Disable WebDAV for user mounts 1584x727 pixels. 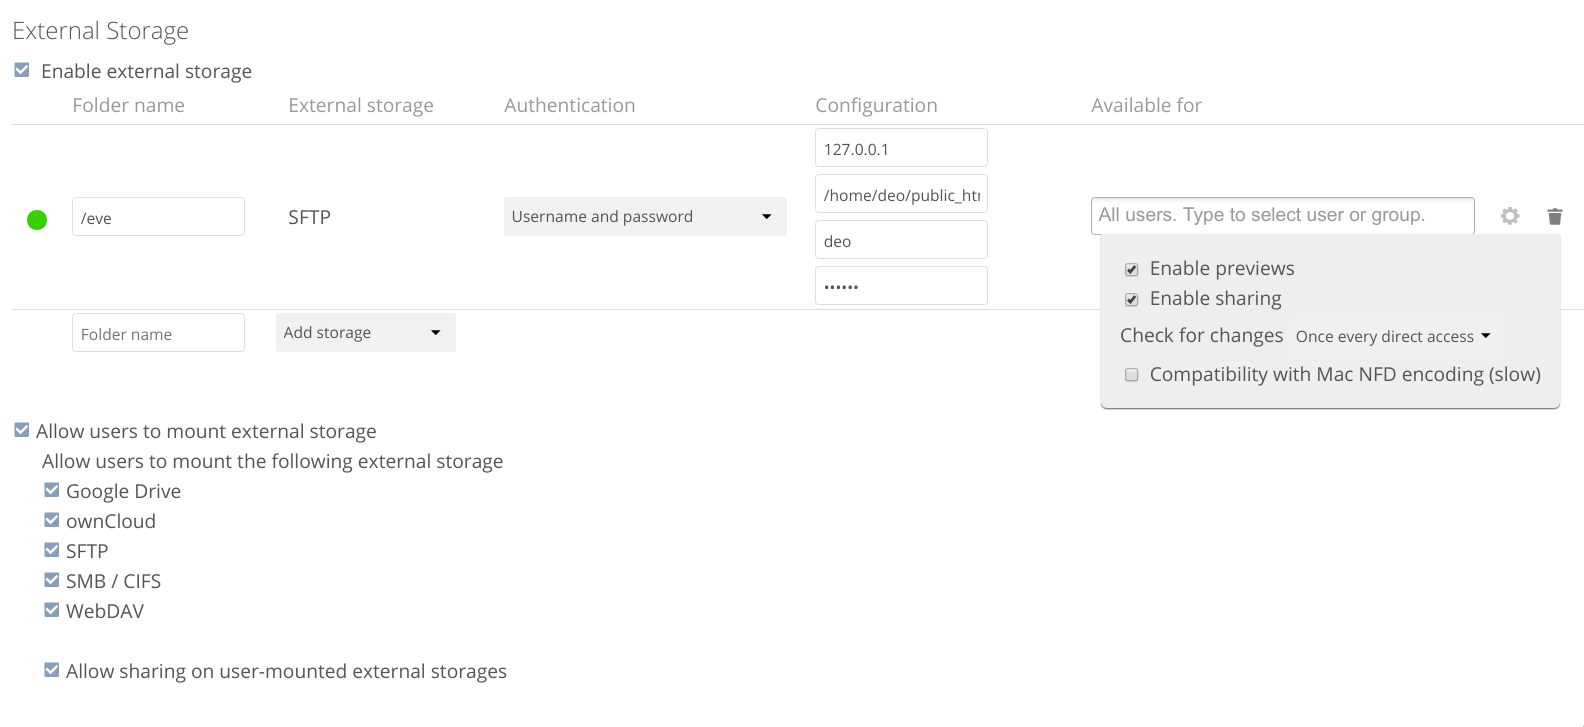pos(52,611)
